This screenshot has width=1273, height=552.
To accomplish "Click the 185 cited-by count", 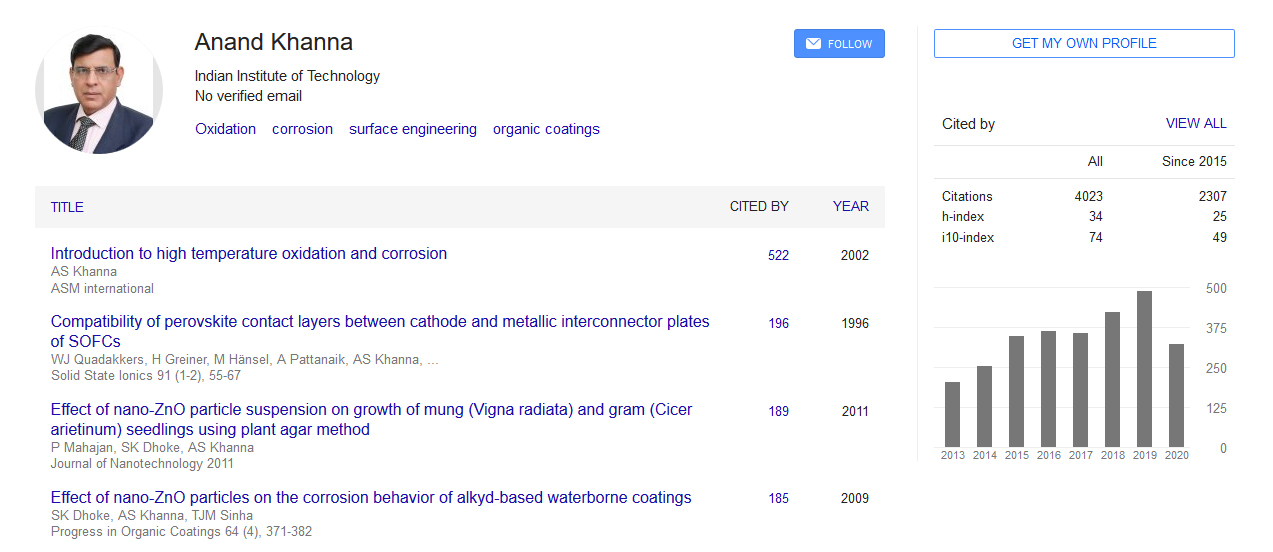I will pyautogui.click(x=778, y=499).
